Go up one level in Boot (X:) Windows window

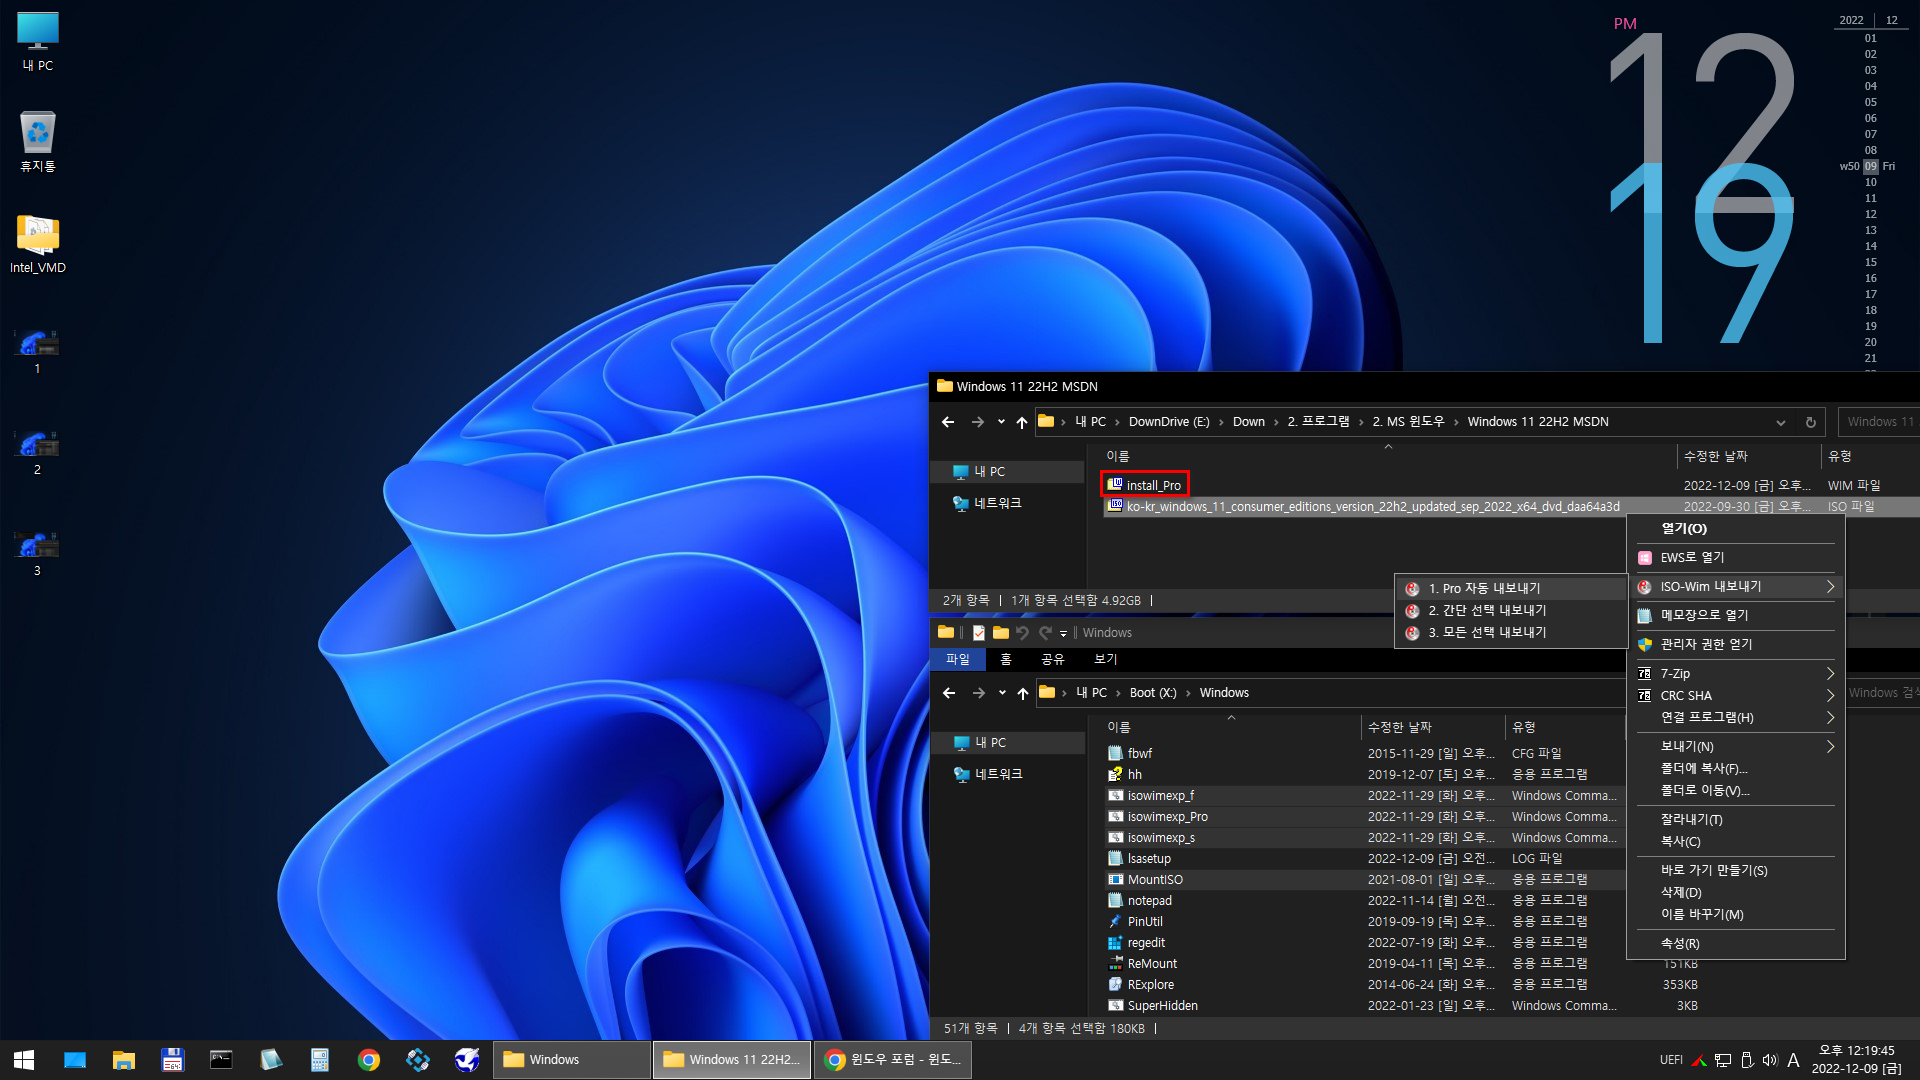point(1022,693)
